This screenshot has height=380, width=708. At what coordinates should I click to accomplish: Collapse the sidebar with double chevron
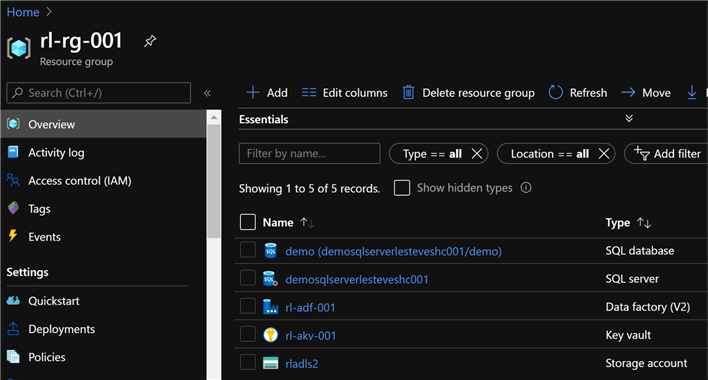(207, 93)
